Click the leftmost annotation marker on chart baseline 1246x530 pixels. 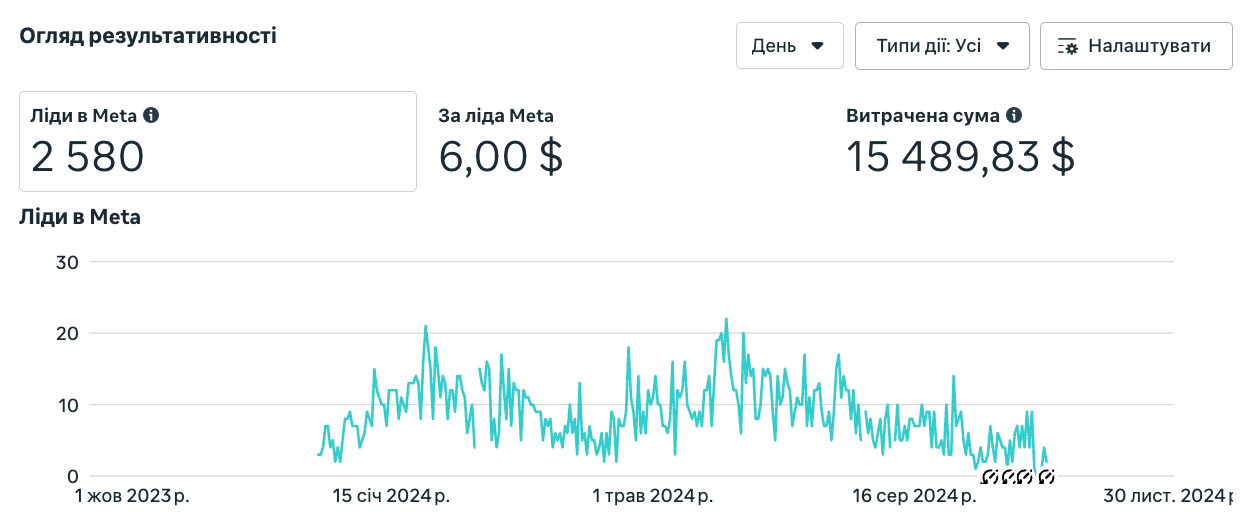[x=990, y=477]
